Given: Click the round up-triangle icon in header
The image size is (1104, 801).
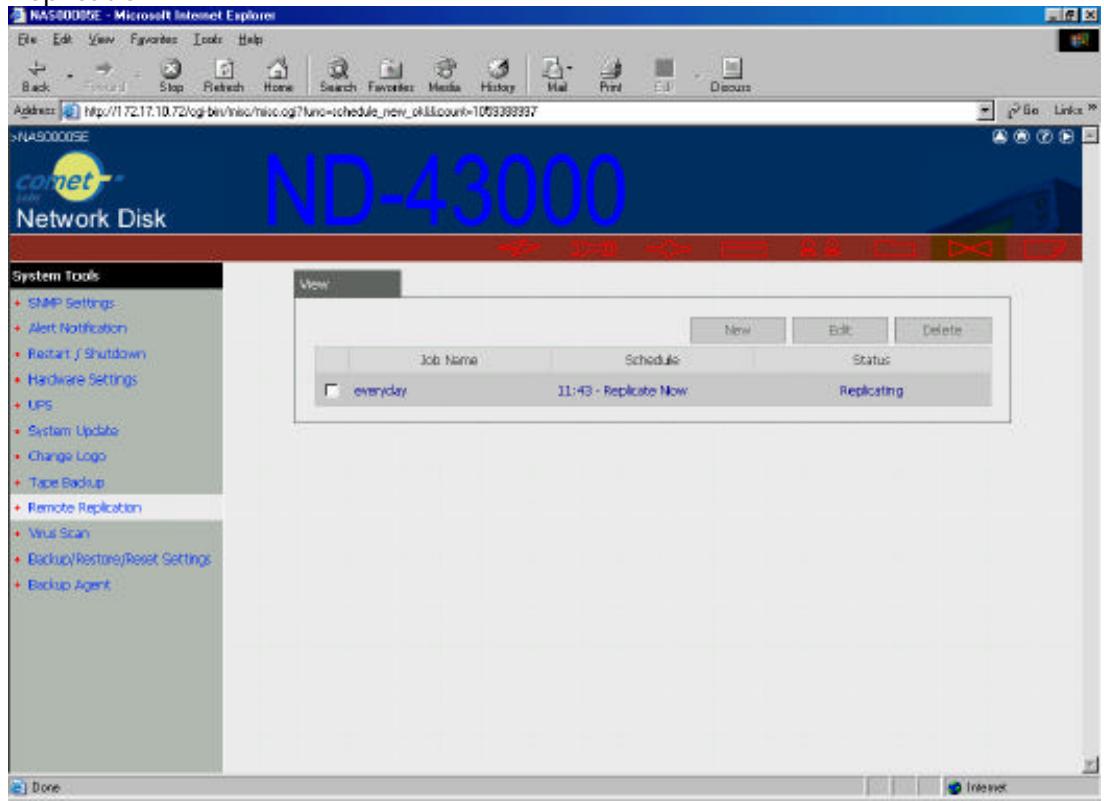Looking at the screenshot, I should pos(1000,137).
